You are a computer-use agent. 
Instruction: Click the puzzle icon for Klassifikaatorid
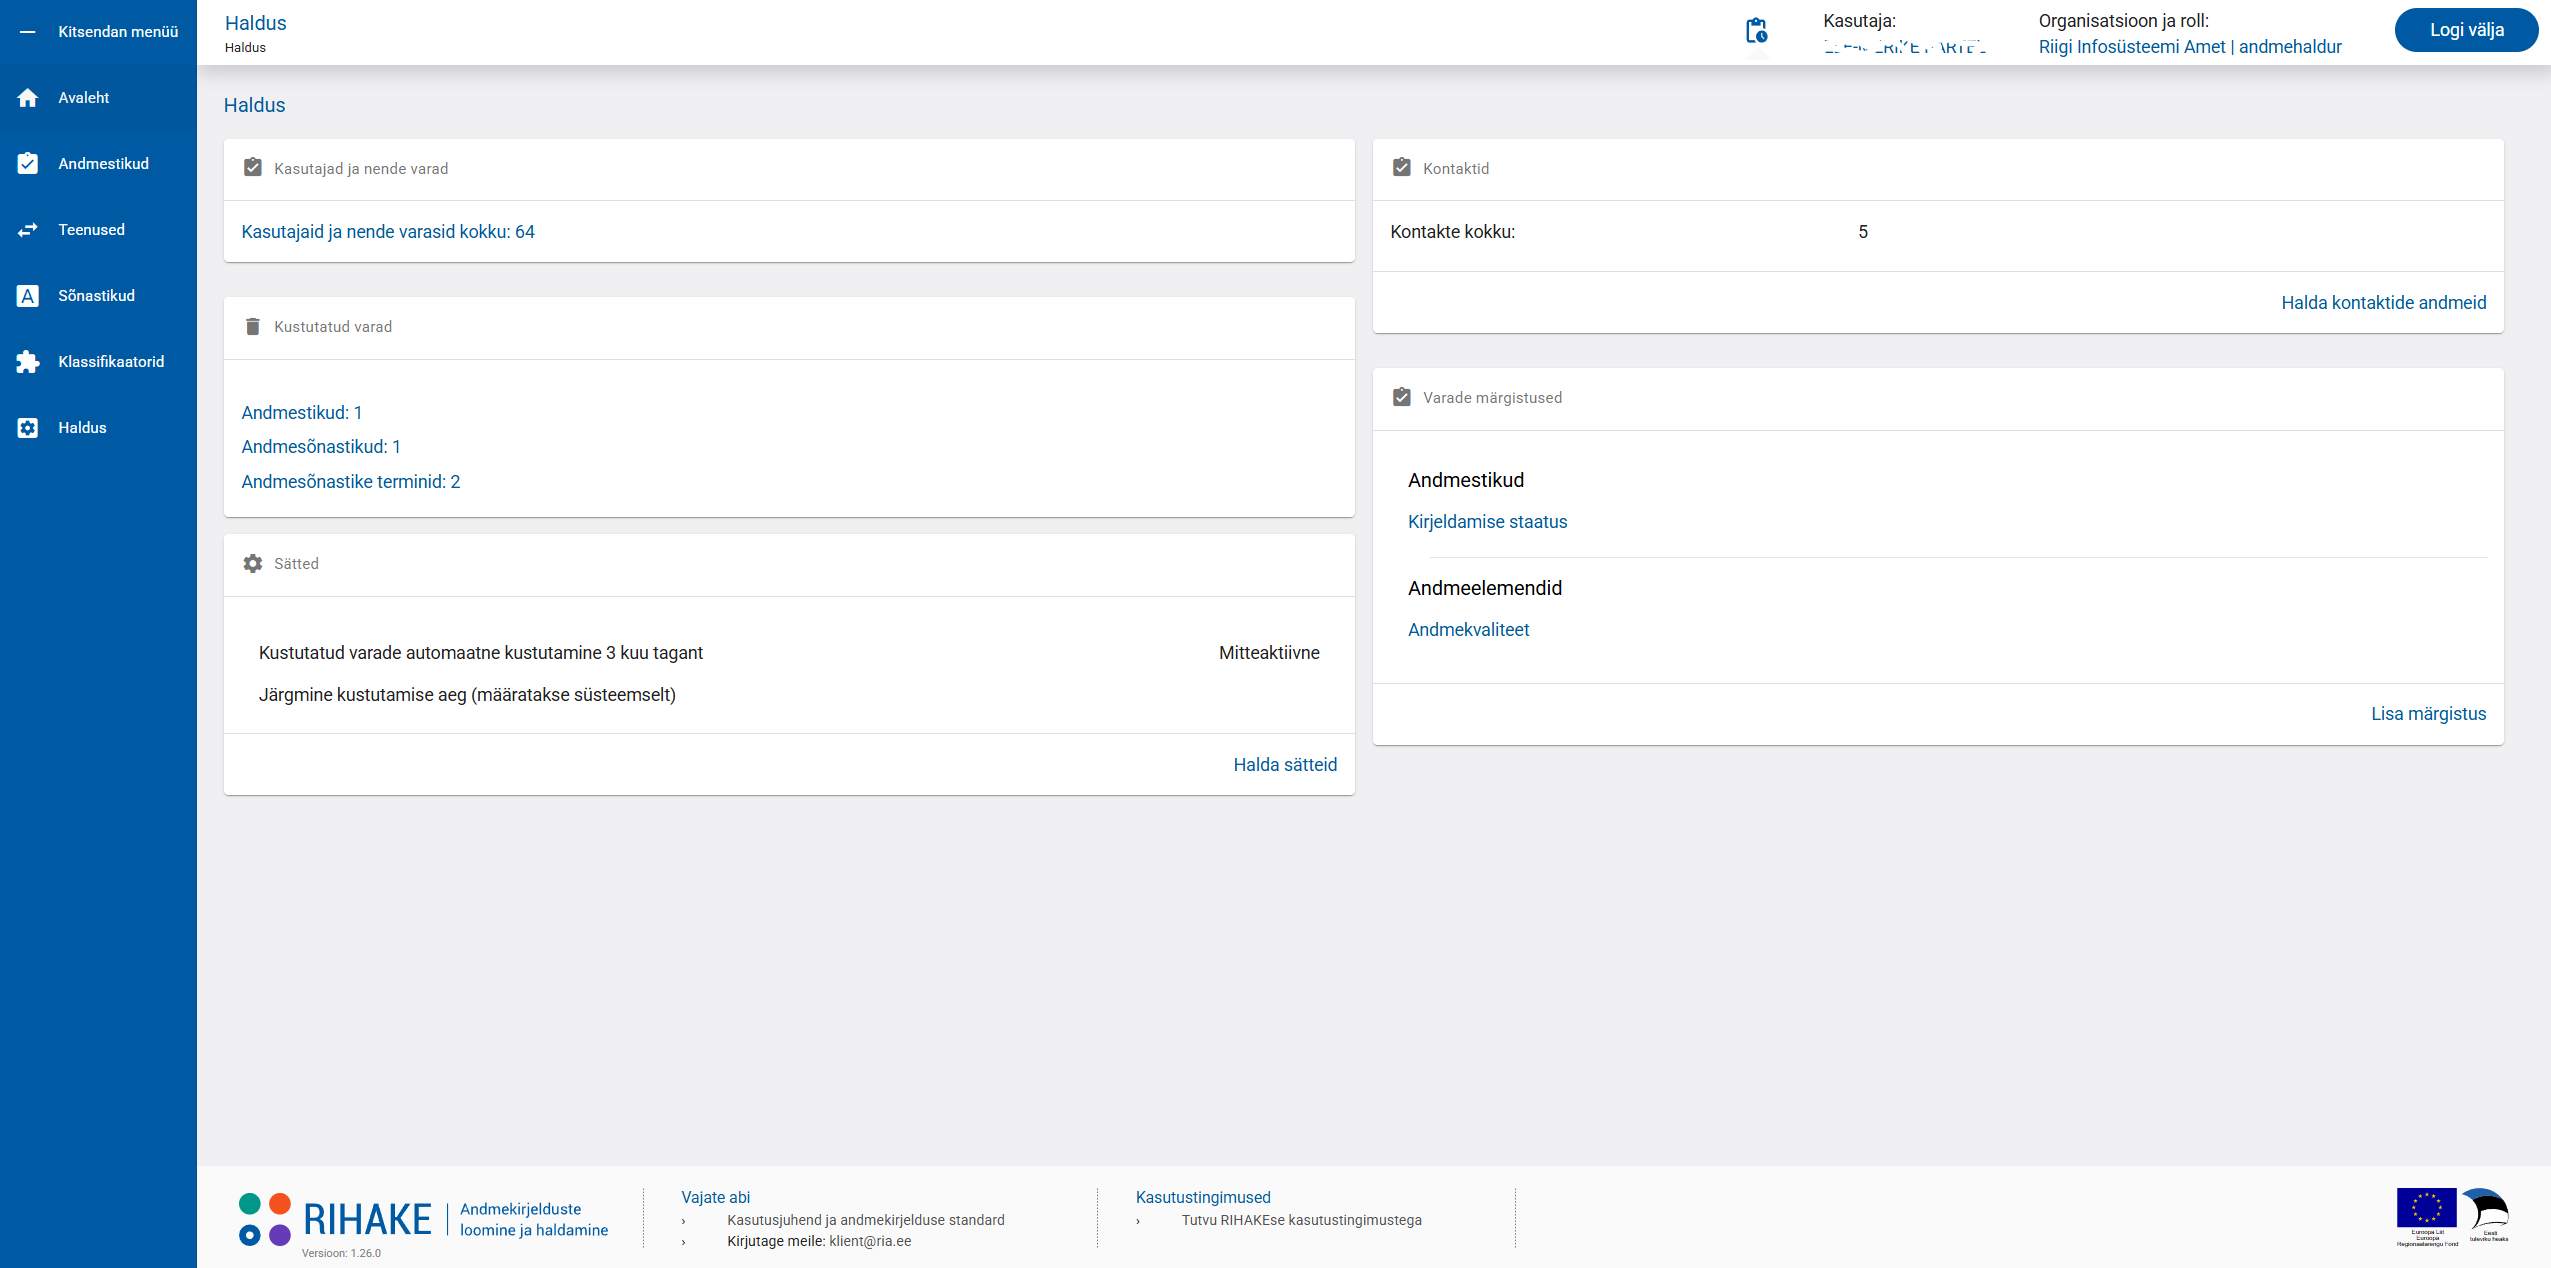coord(28,362)
